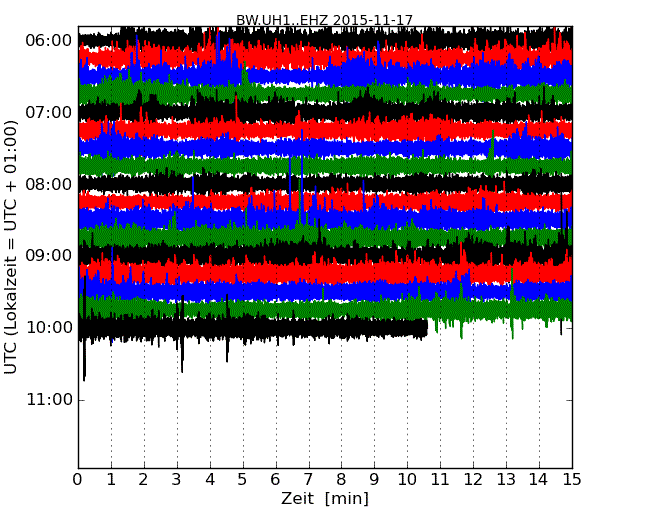Select the 11:00 y-axis tick label
Image resolution: width=650 pixels, height=520 pixels.
click(48, 400)
